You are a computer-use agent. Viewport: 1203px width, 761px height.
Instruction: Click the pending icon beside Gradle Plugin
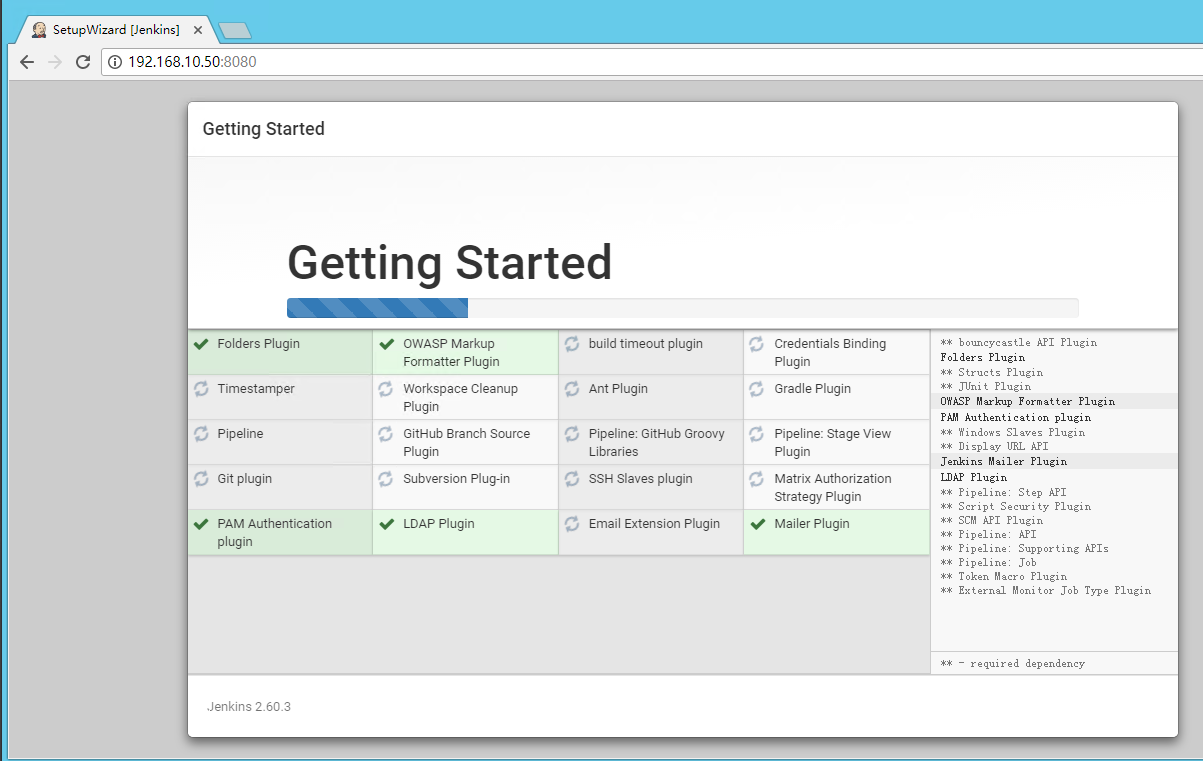click(x=757, y=389)
